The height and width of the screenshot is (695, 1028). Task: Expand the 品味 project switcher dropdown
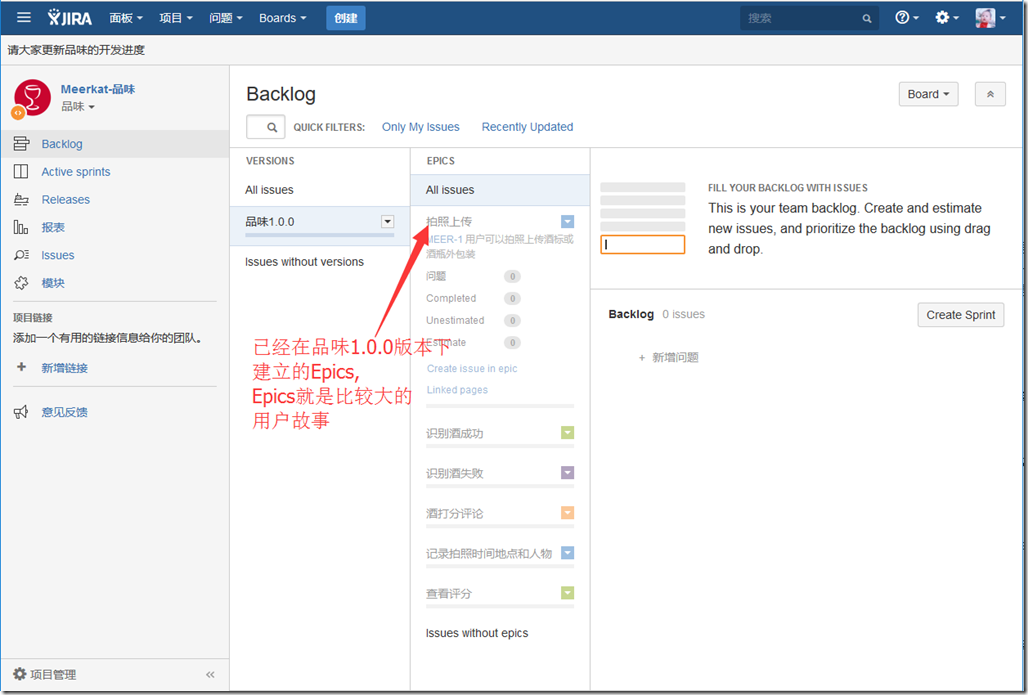point(78,106)
